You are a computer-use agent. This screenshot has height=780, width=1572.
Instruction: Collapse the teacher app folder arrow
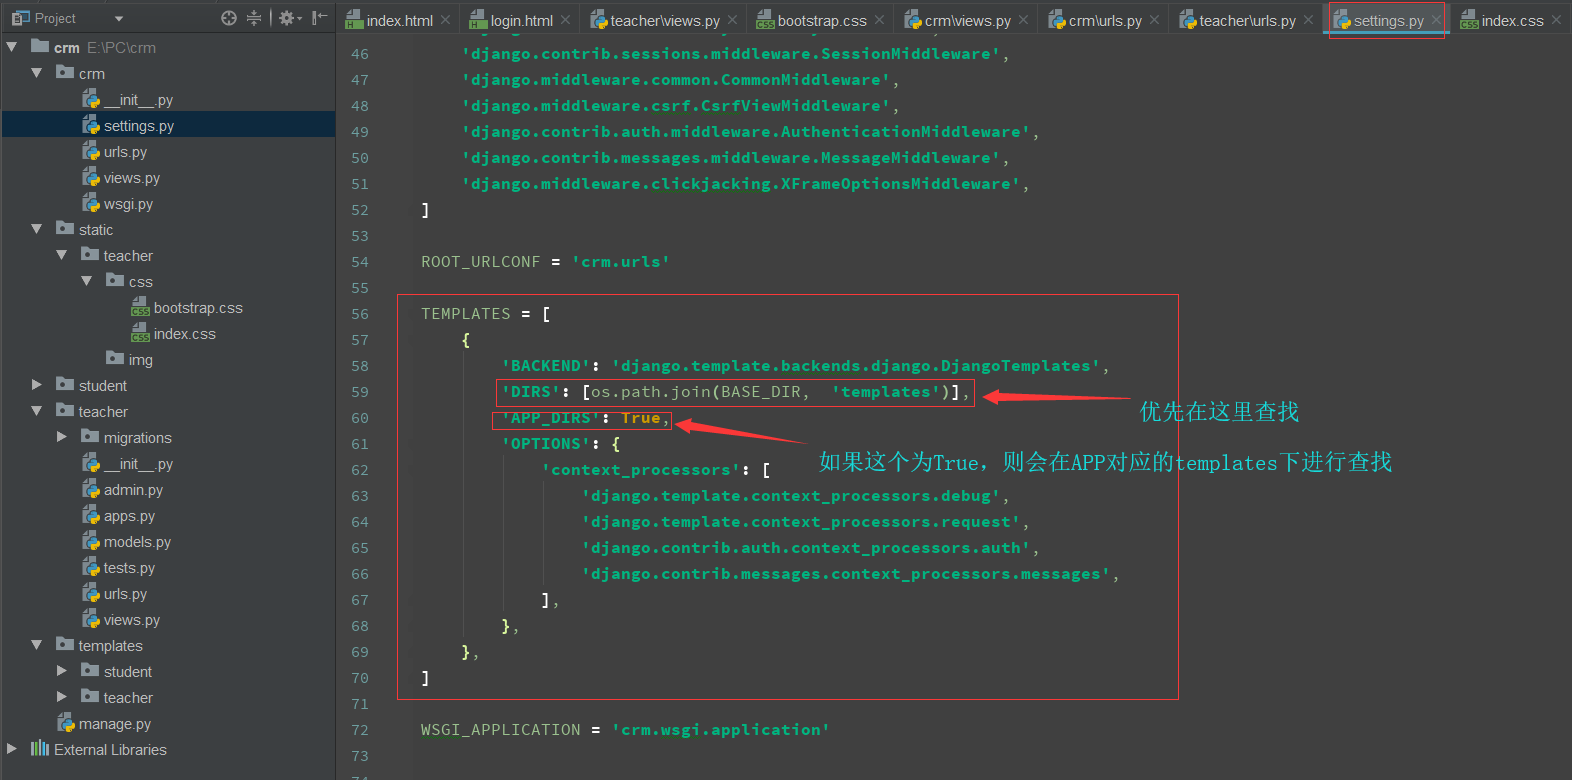[37, 411]
